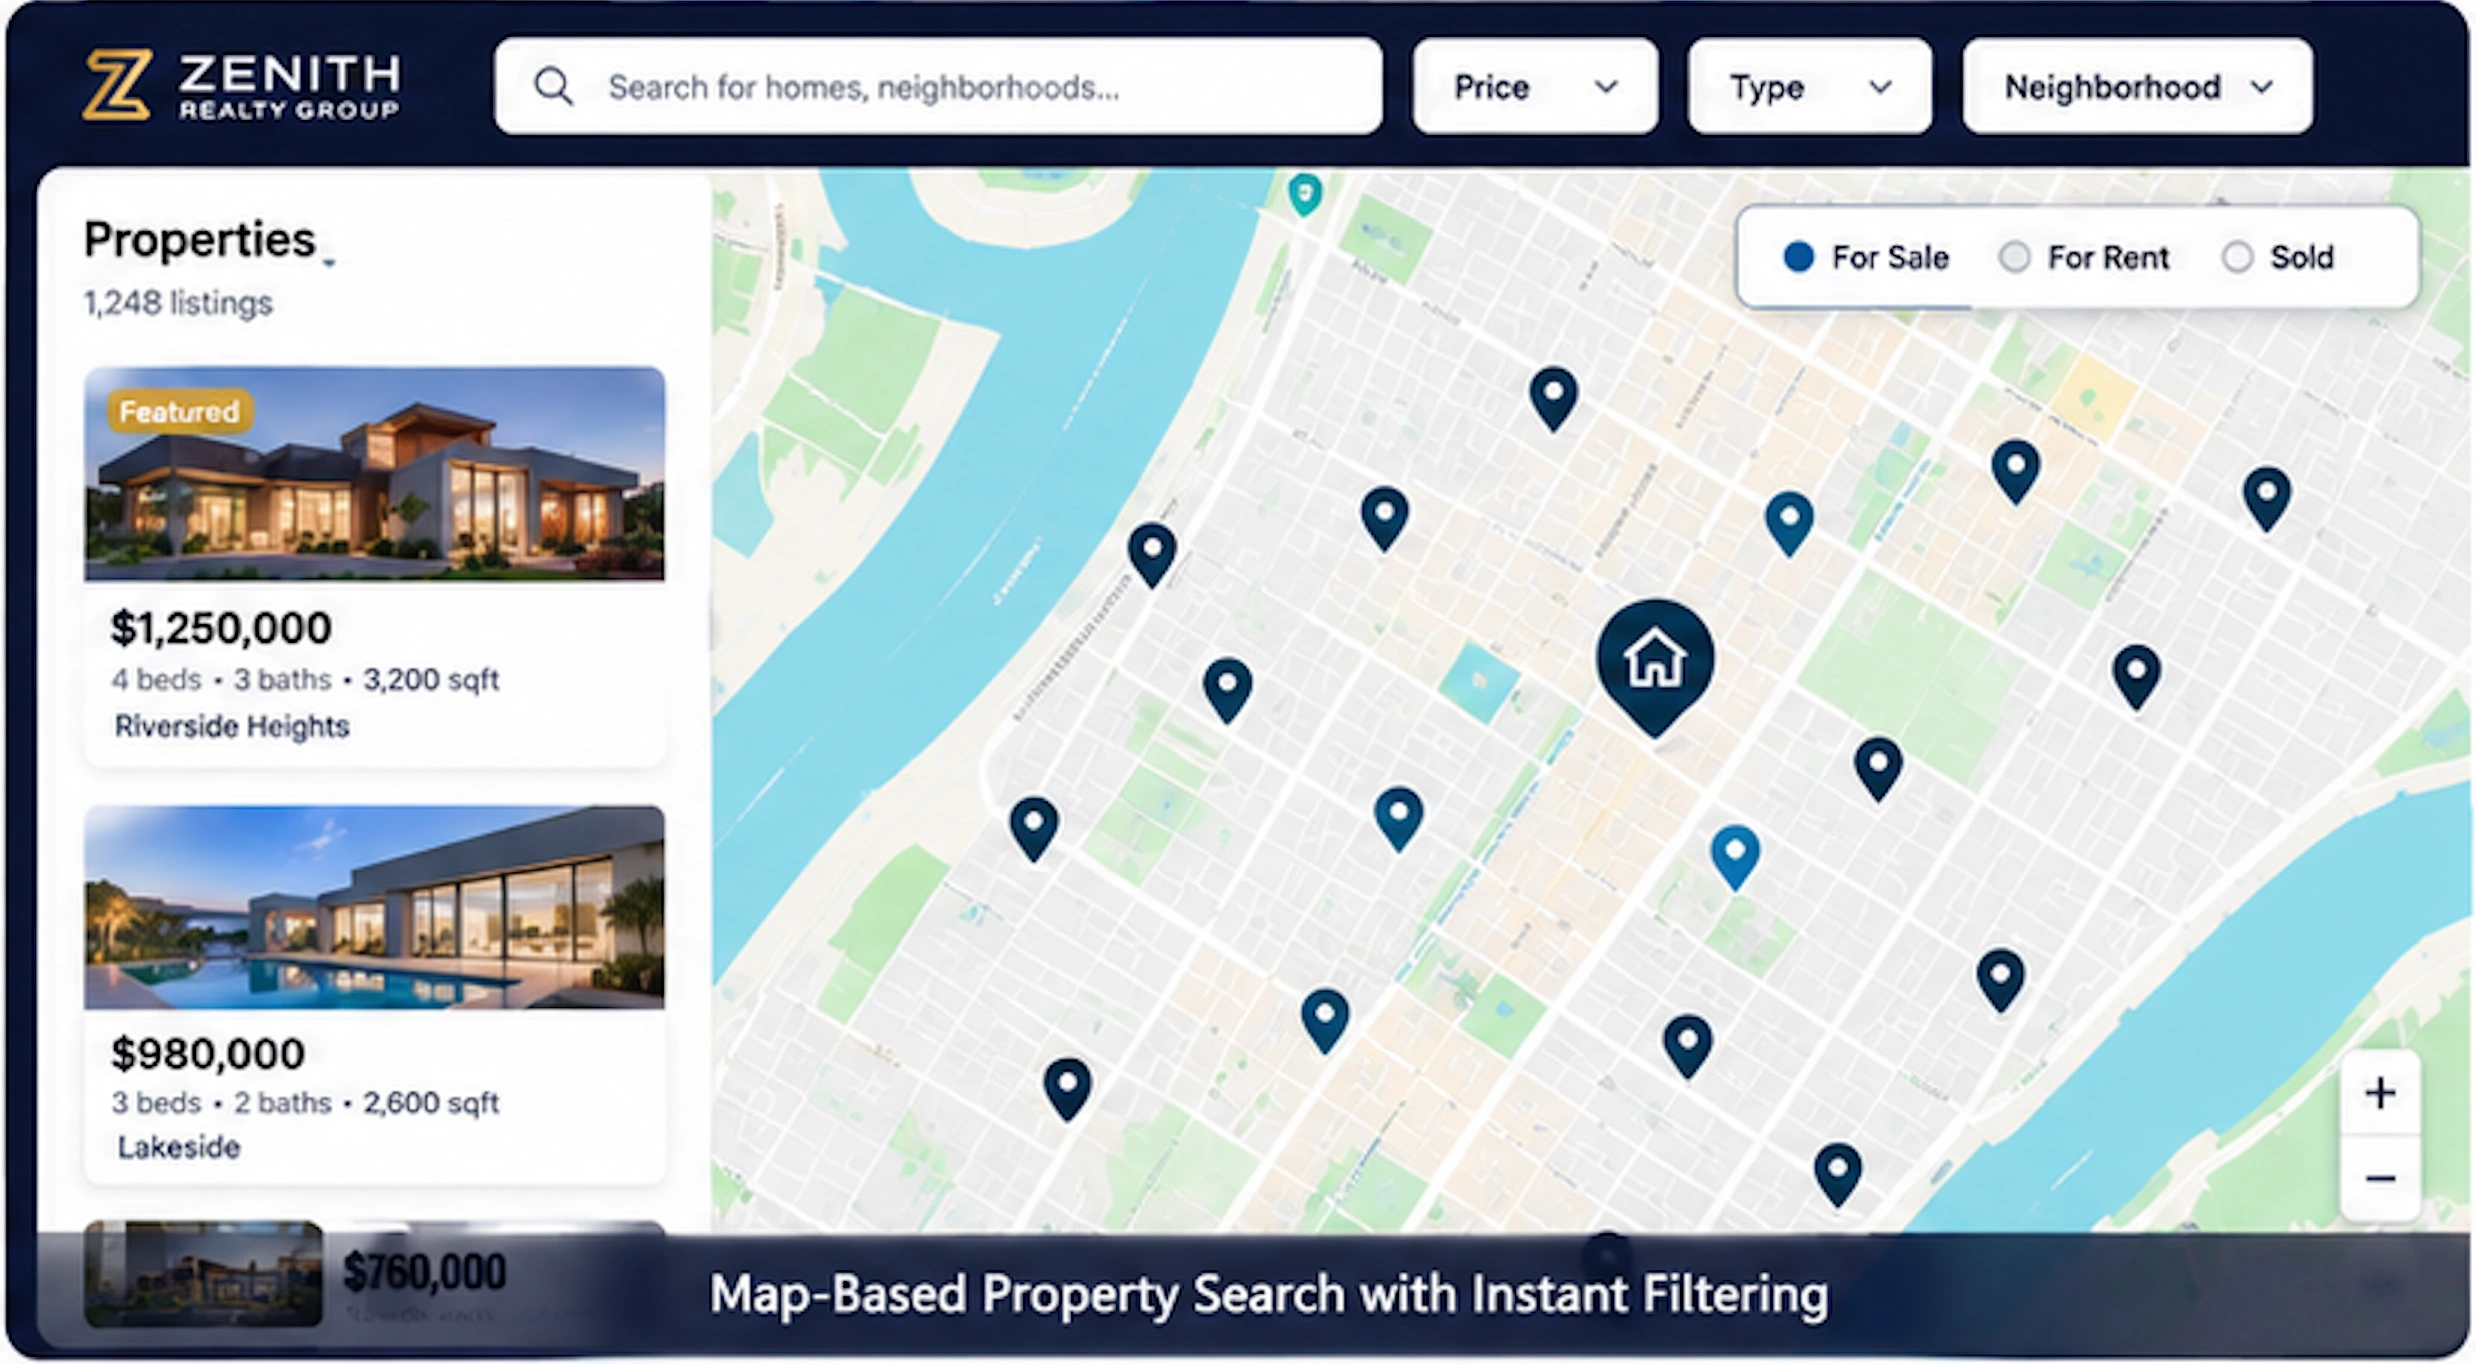Open the Neighborhood filter dropdown
Image resolution: width=2476 pixels, height=1364 pixels.
[x=2138, y=86]
